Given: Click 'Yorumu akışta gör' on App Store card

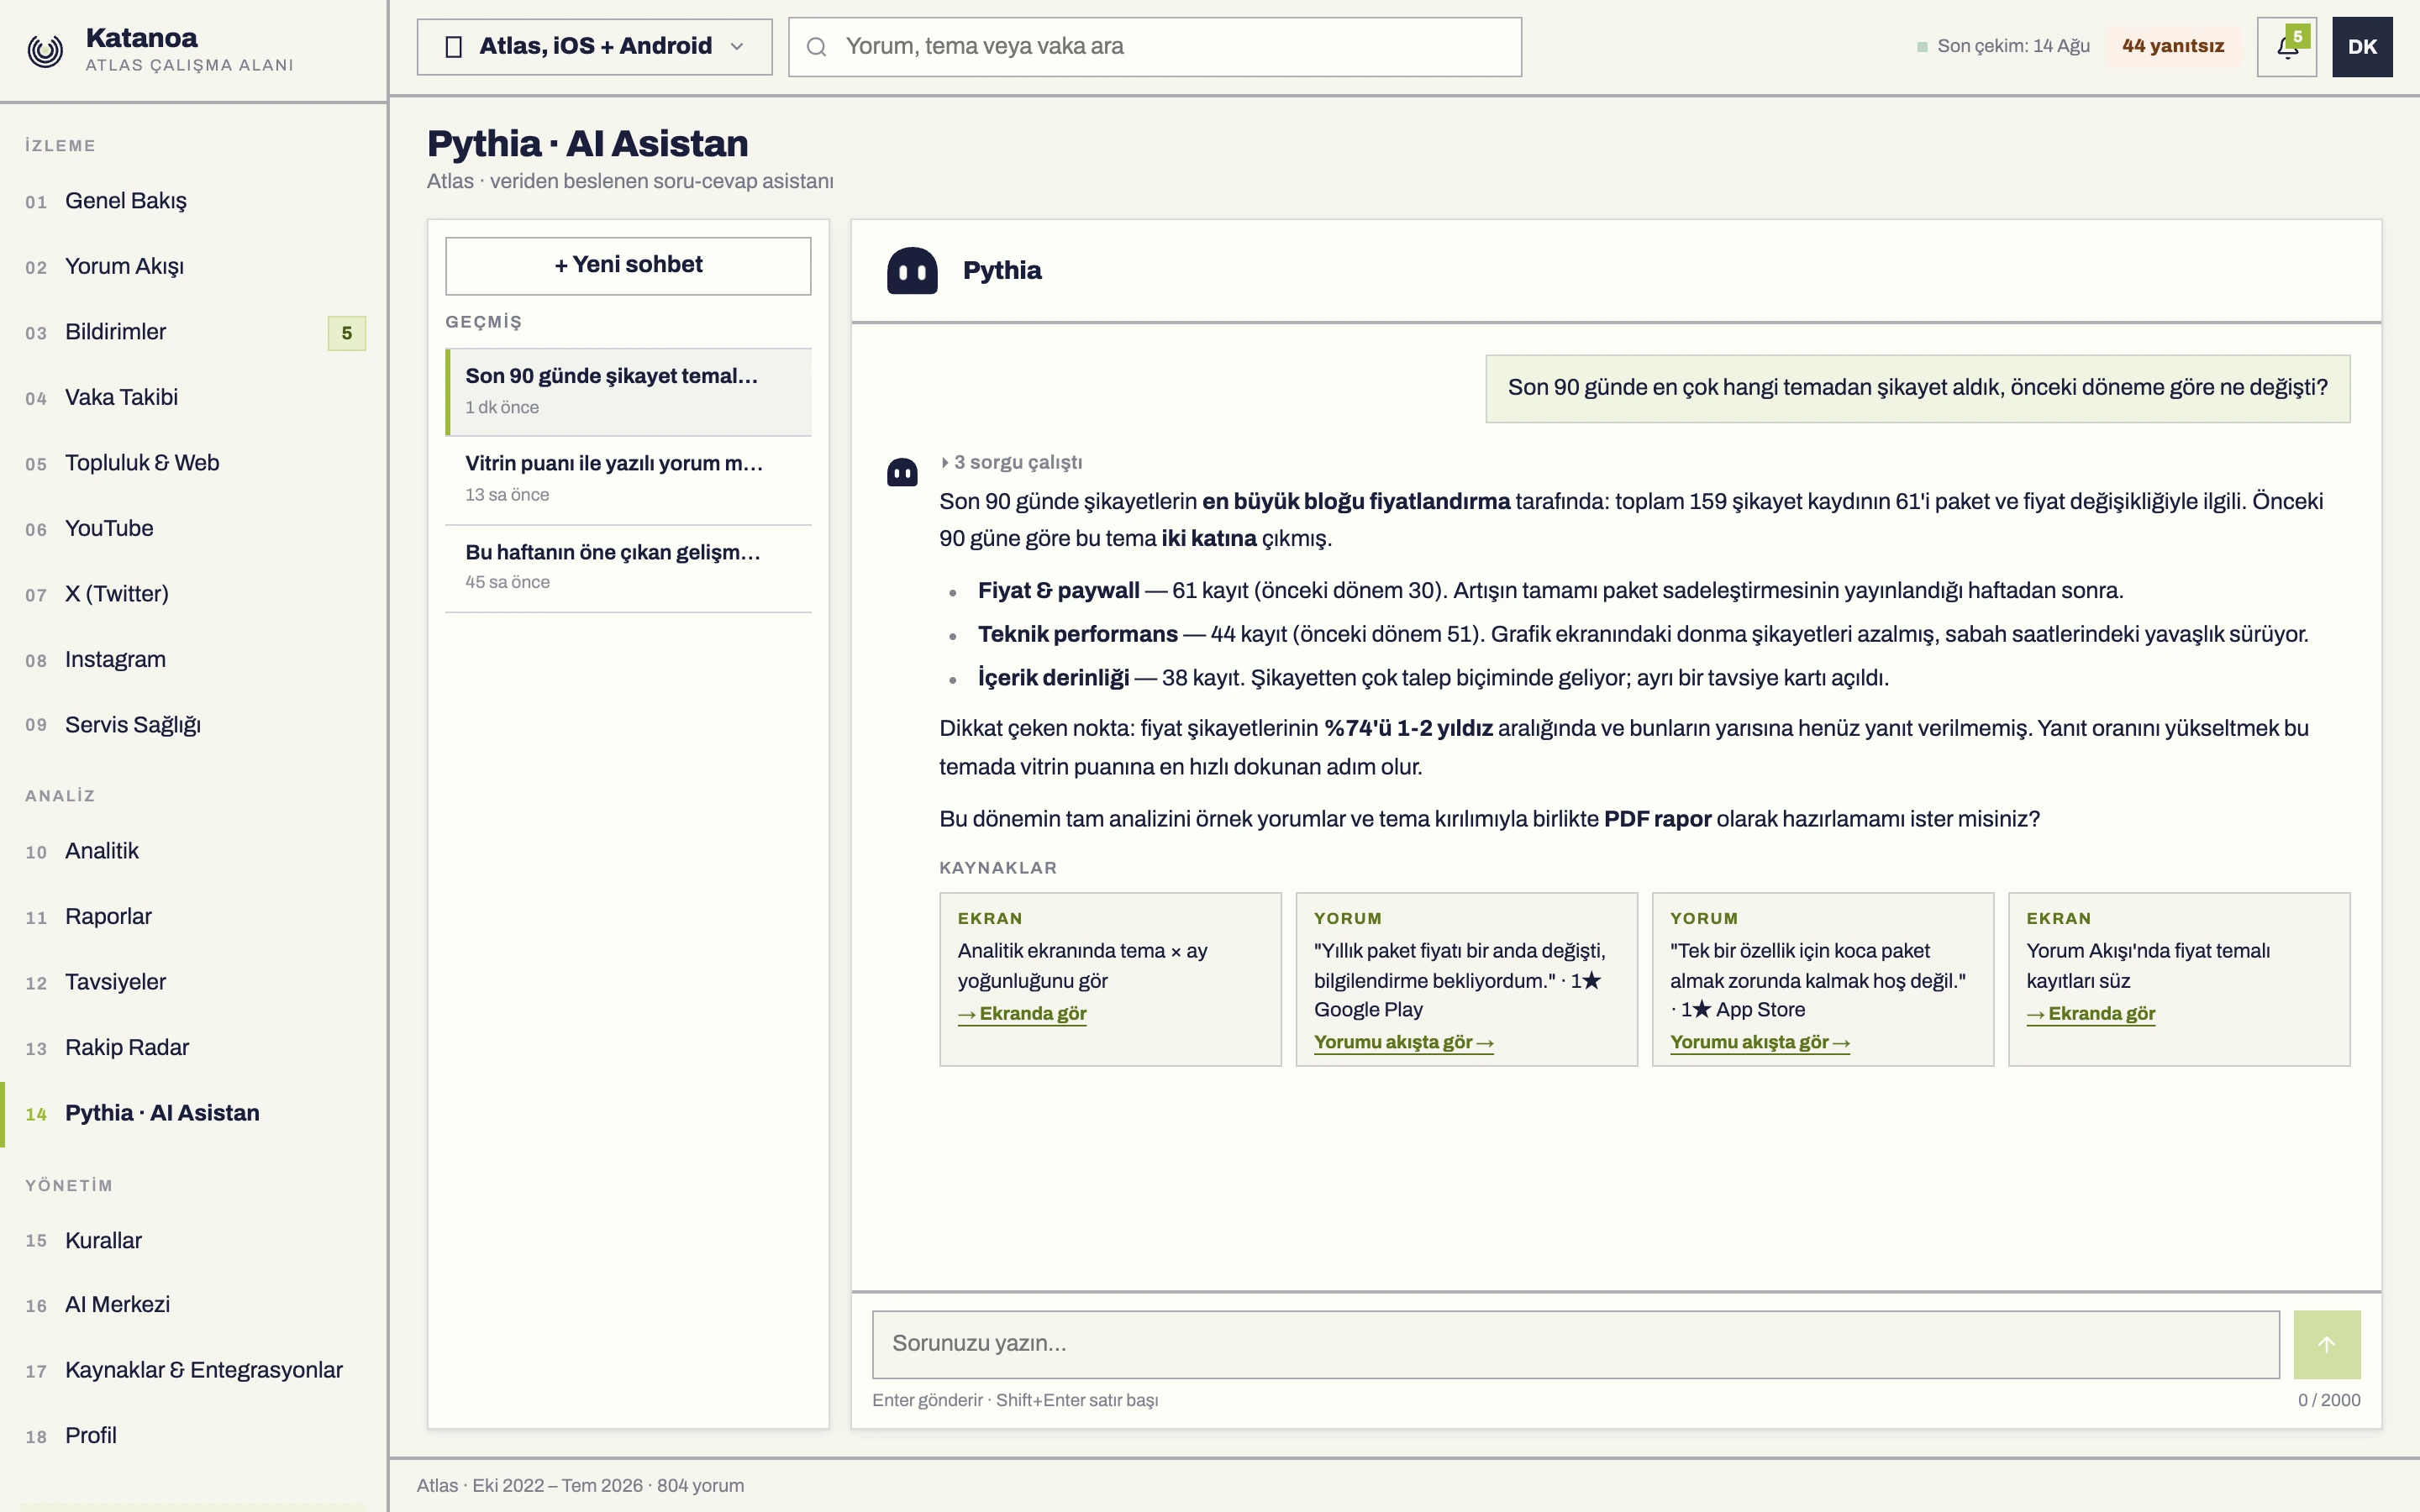Looking at the screenshot, I should click(1760, 1043).
